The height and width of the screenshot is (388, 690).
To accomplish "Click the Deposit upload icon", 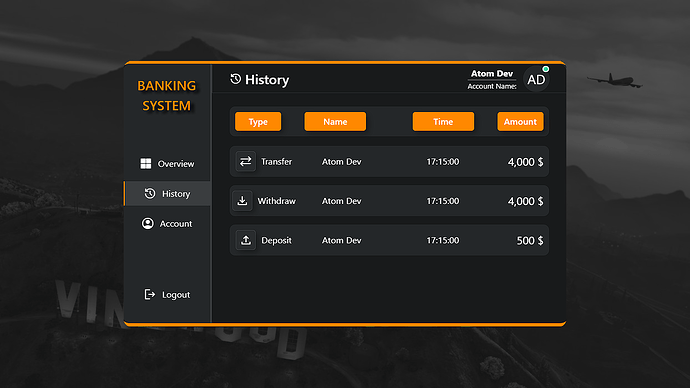I will point(246,240).
